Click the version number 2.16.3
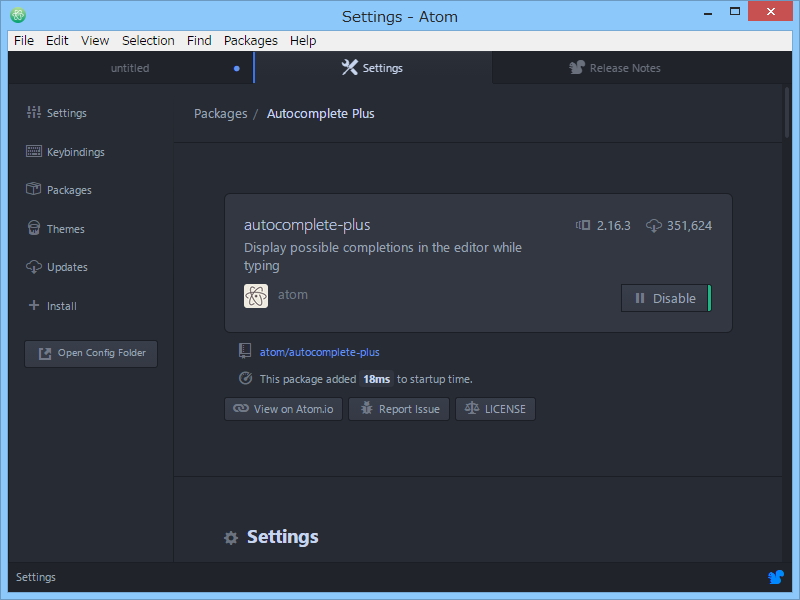Screen dimensions: 800x600 [x=614, y=226]
